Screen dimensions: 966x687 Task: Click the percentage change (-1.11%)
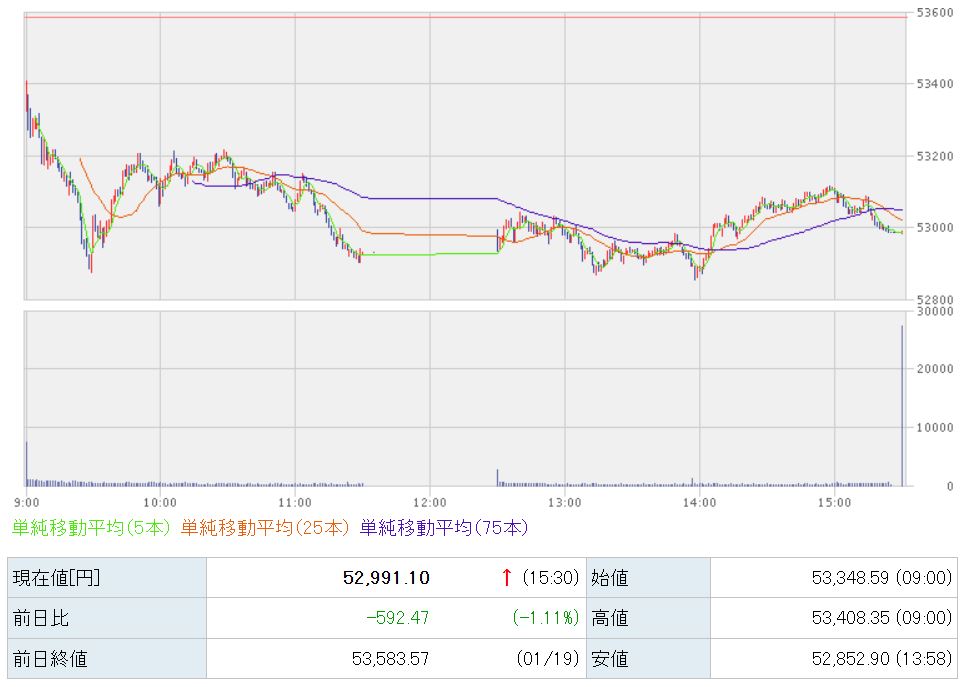[546, 618]
